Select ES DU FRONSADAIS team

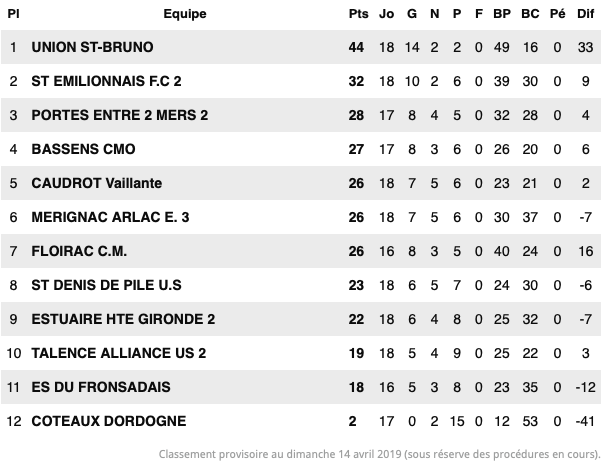click(101, 387)
